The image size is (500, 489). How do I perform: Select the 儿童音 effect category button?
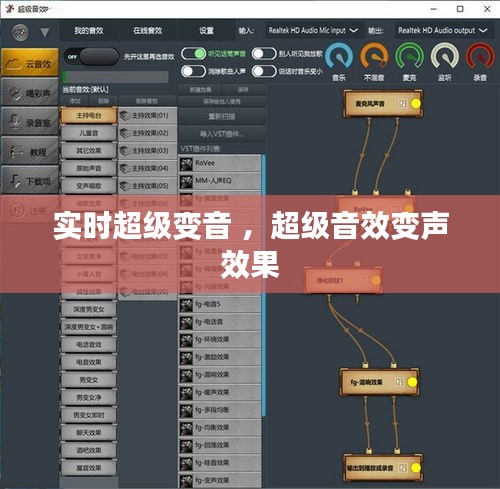pos(89,133)
